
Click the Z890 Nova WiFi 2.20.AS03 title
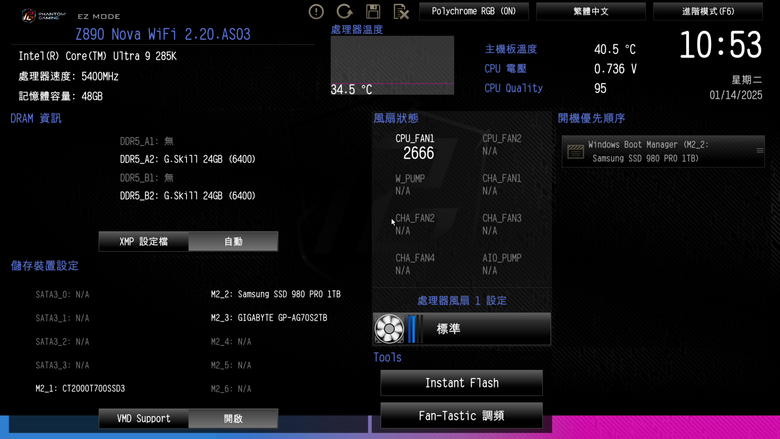tap(163, 34)
